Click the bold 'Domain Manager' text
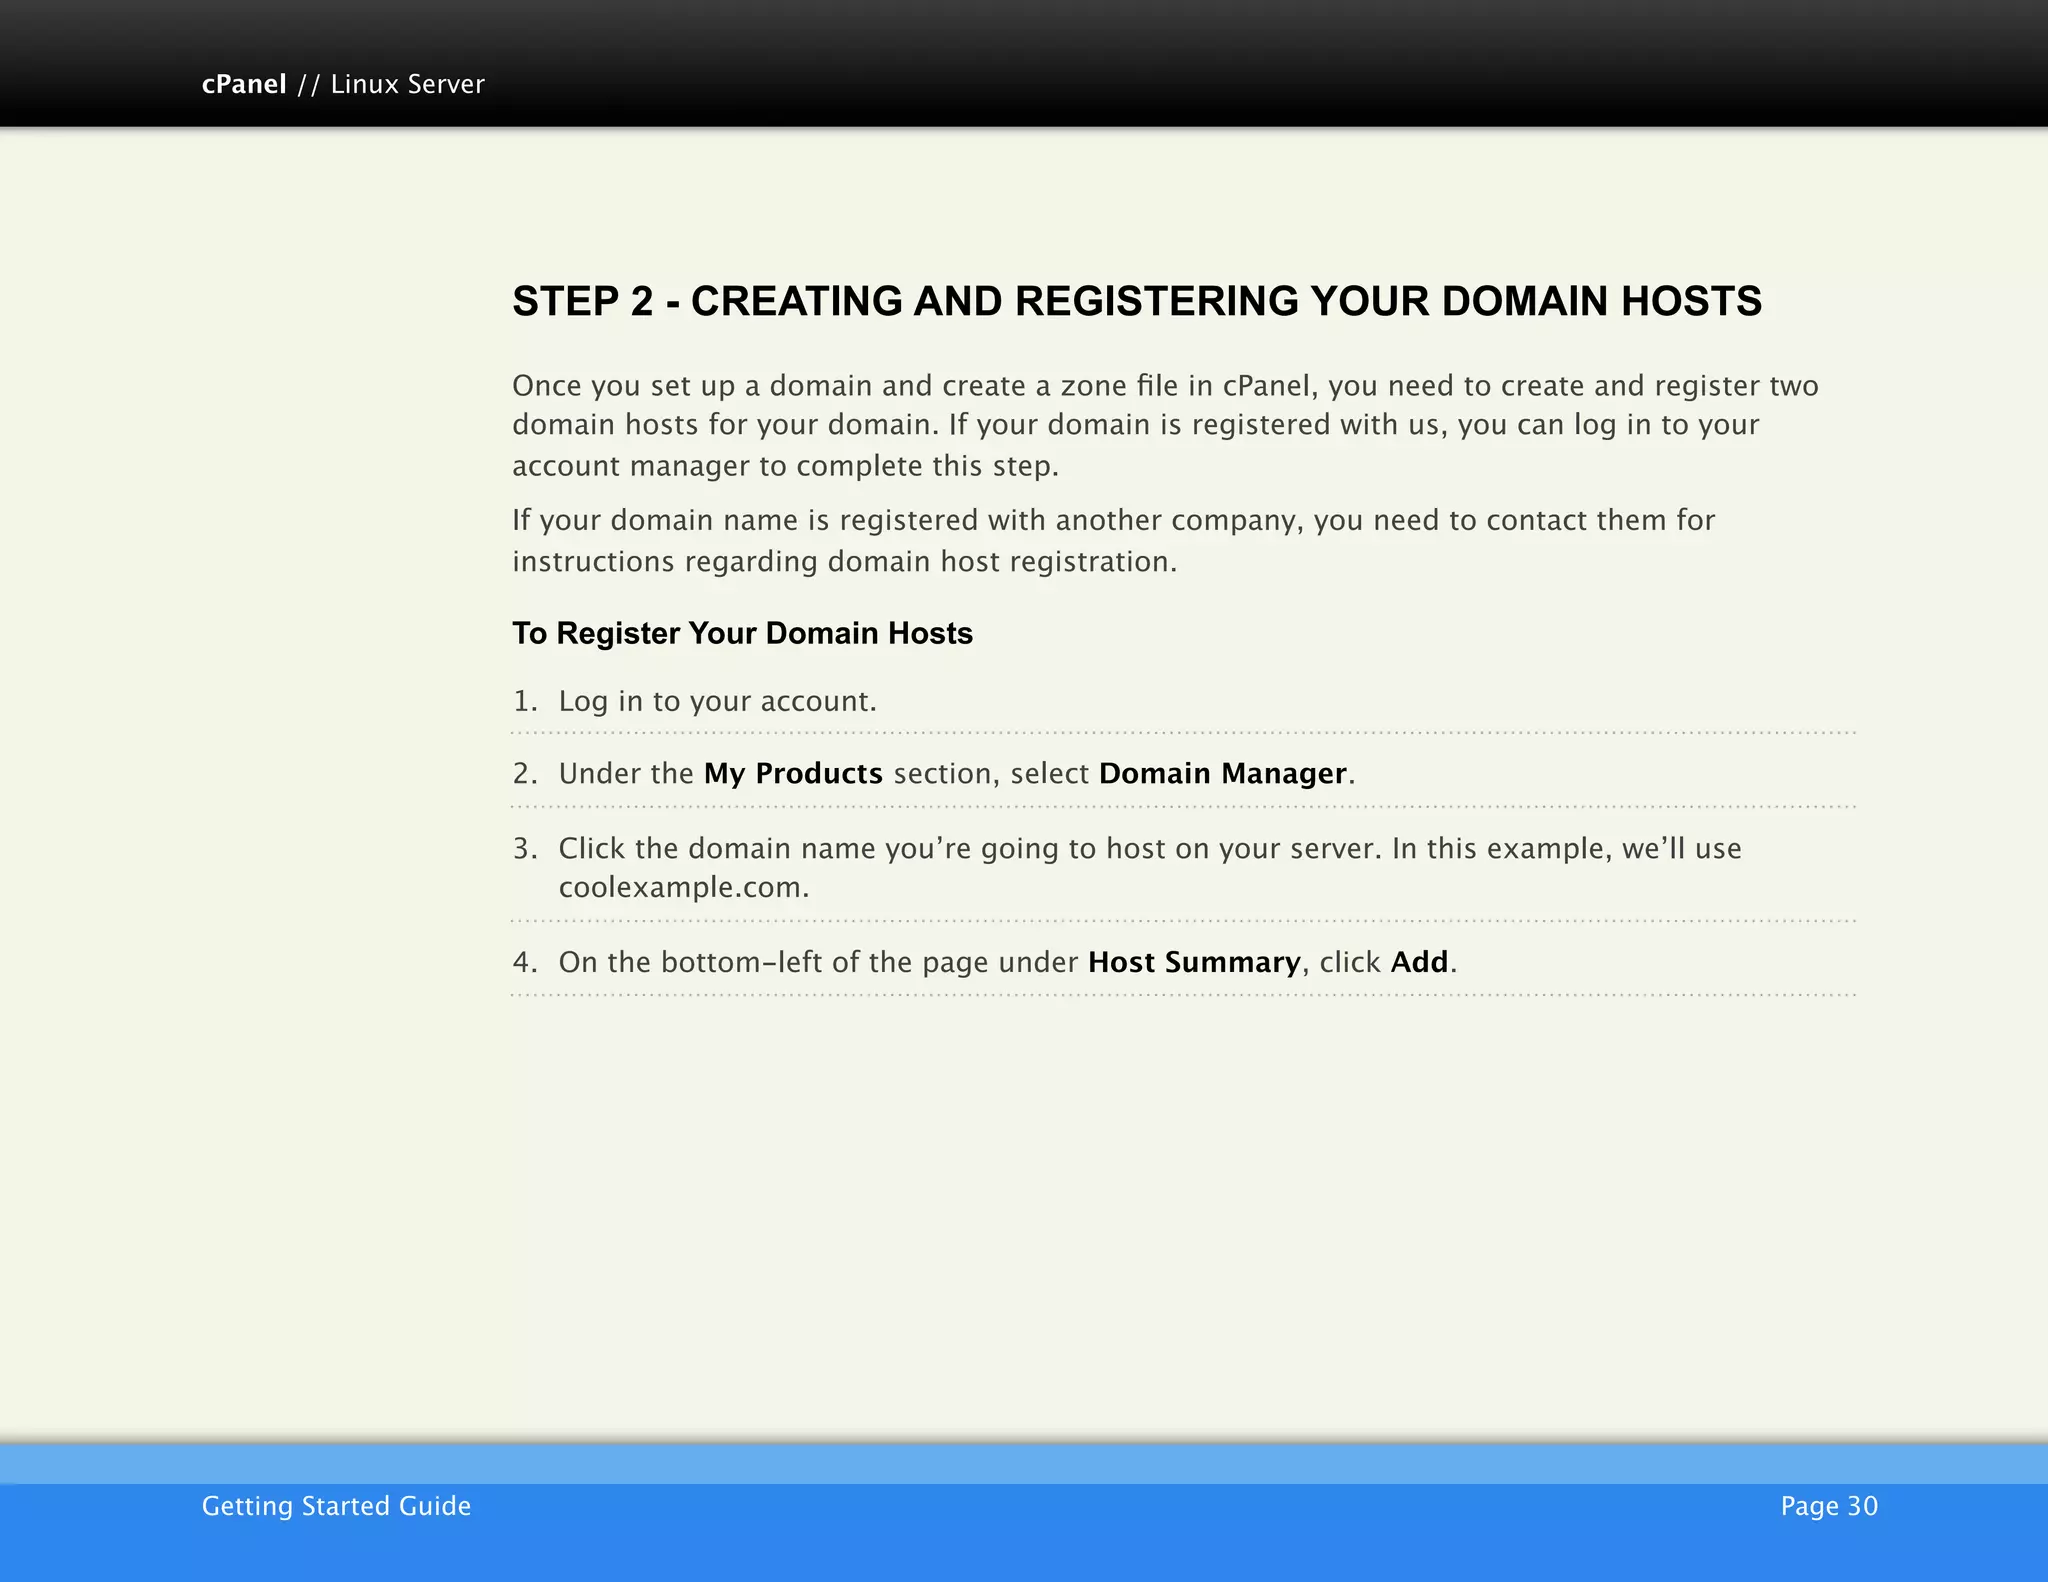This screenshot has height=1582, width=2048. (x=1222, y=773)
